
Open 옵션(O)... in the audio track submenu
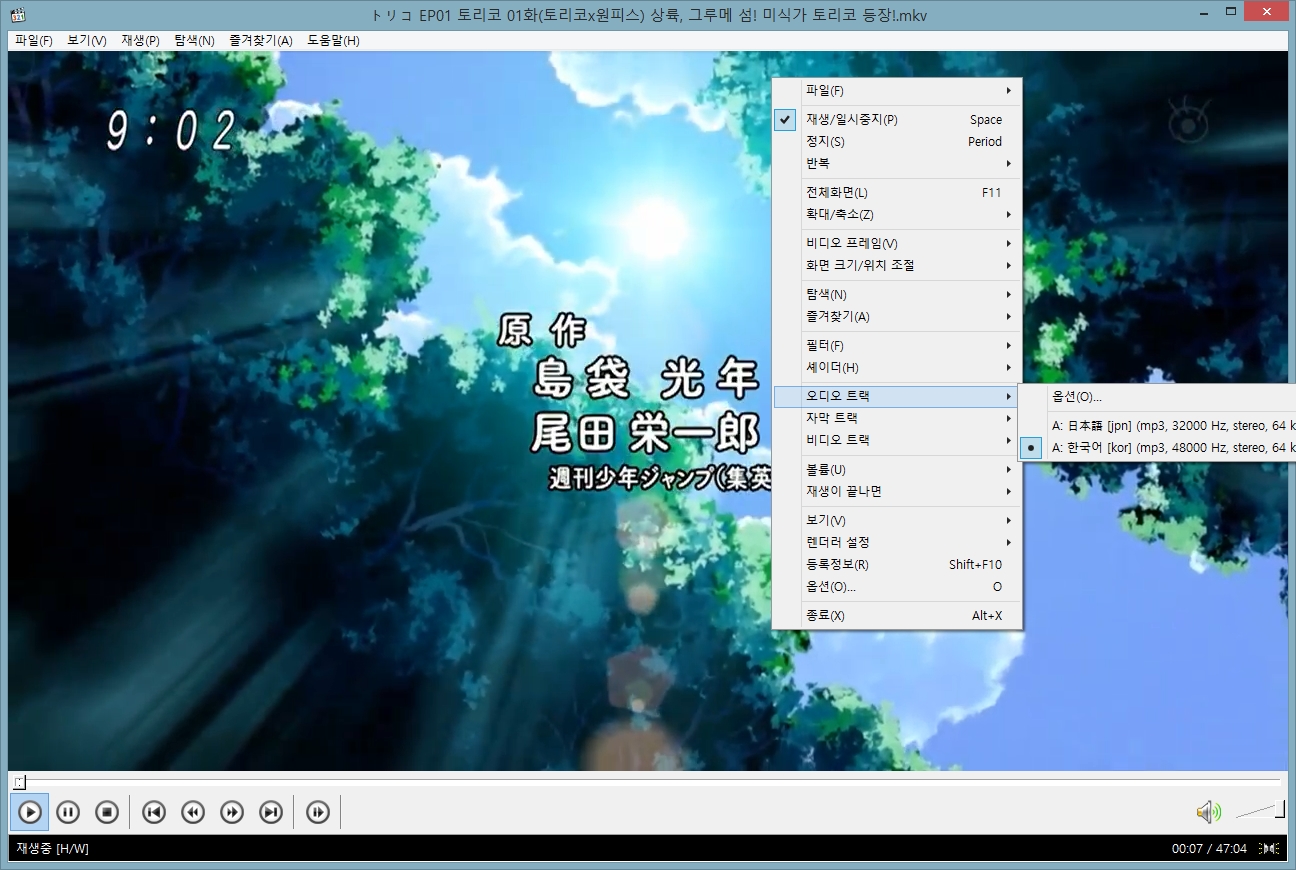pyautogui.click(x=1157, y=397)
